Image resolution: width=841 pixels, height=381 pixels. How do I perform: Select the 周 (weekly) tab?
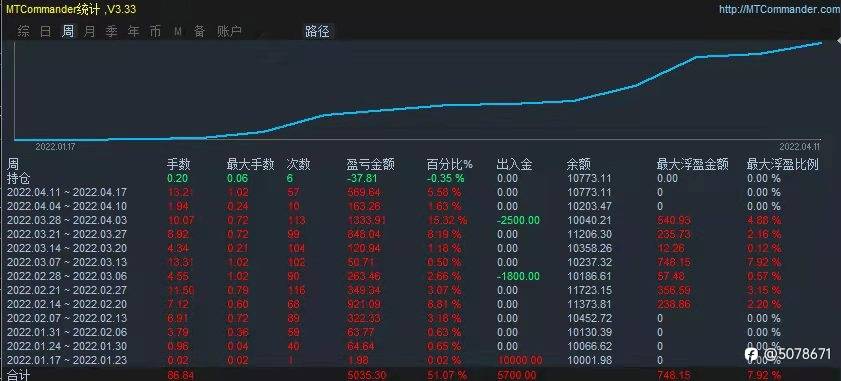point(68,32)
